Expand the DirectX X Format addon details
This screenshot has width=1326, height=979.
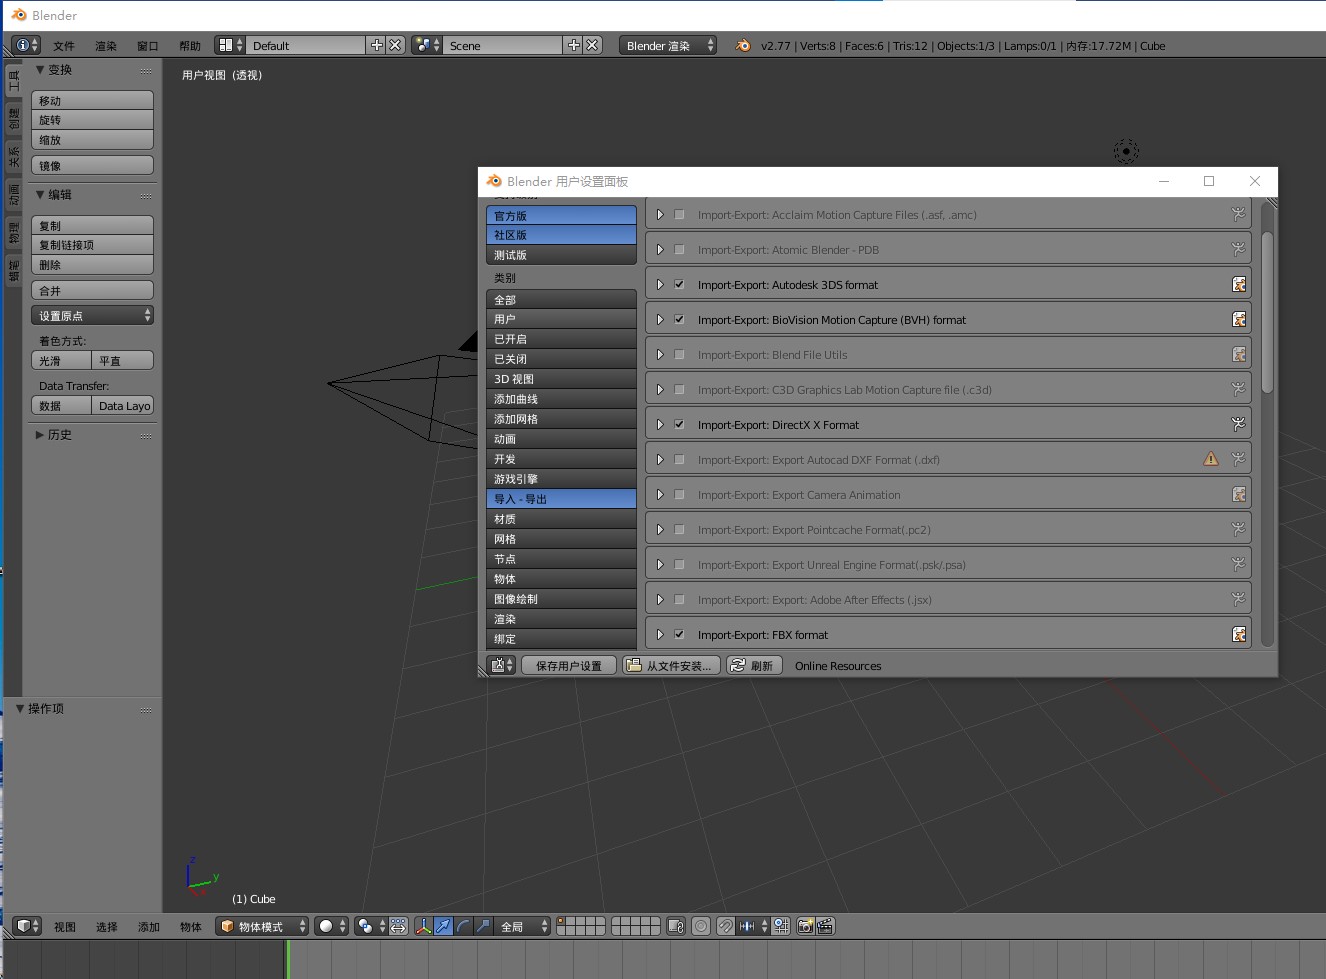click(660, 424)
